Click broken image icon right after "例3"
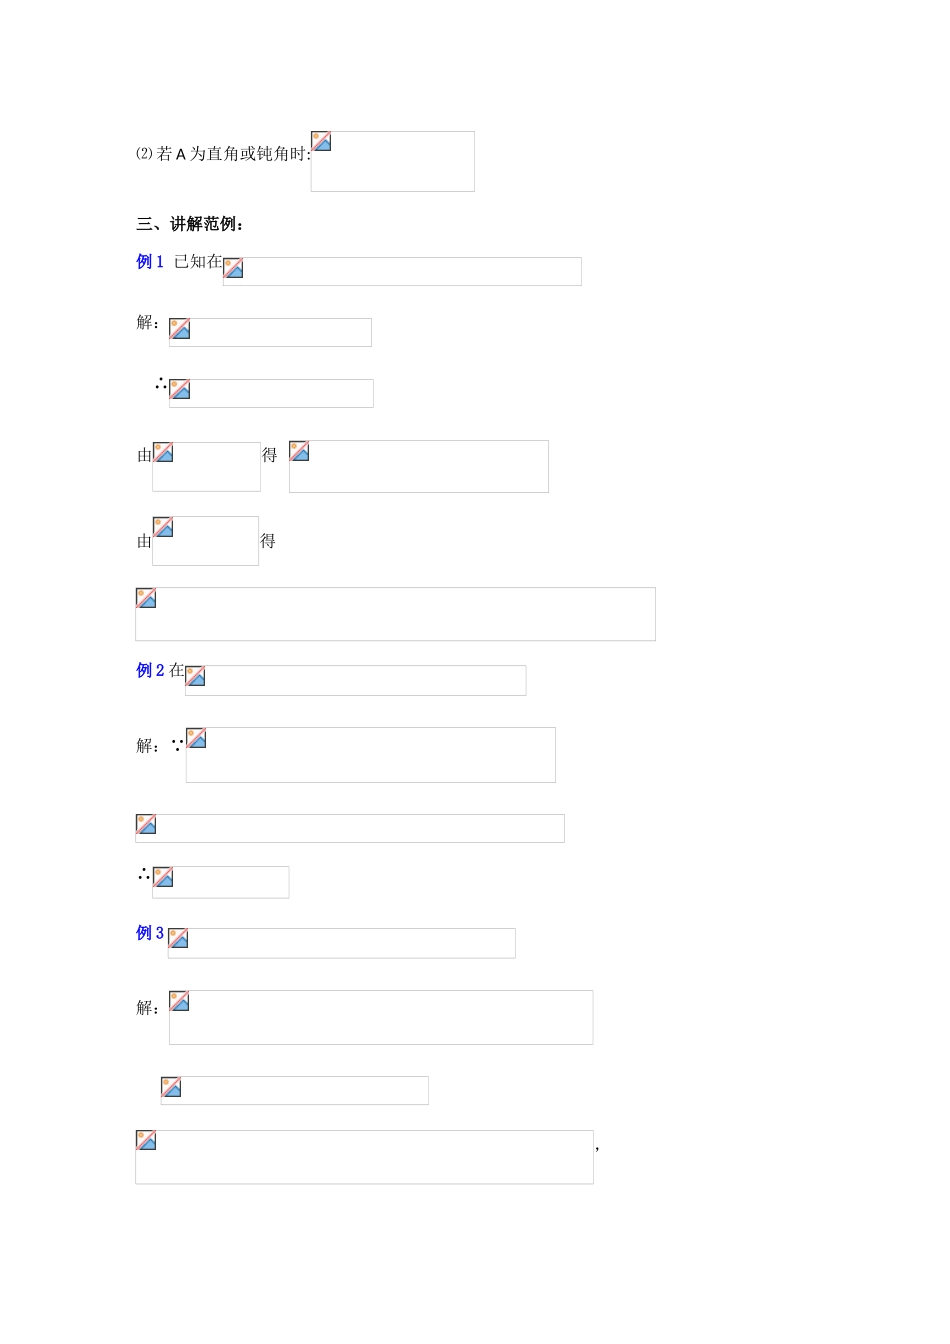Screen dimensions: 950x1344 coord(178,938)
